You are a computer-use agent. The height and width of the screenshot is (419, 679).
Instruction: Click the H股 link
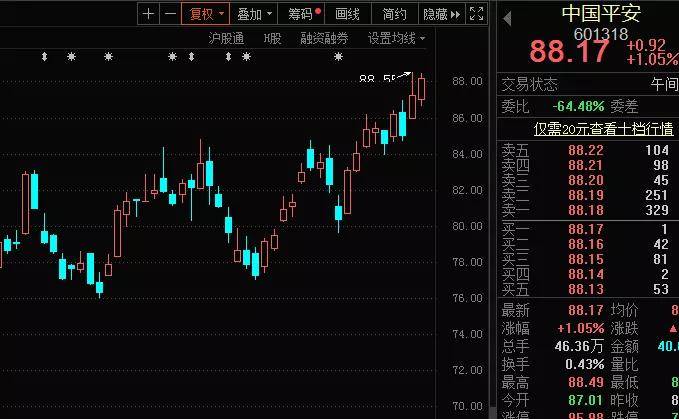tap(273, 39)
